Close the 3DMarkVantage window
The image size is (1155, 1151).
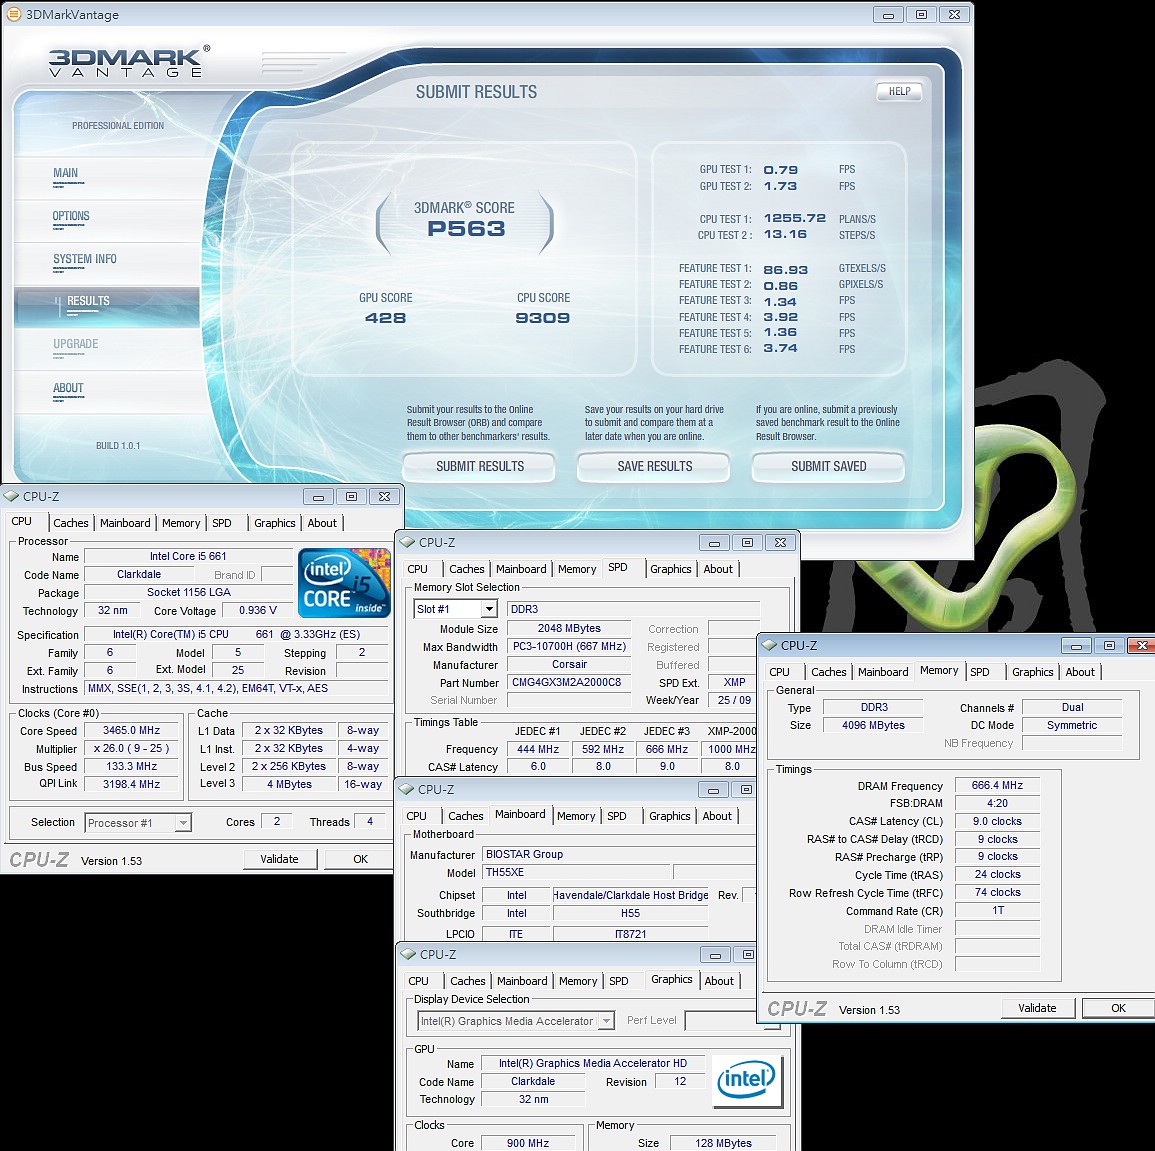tap(954, 15)
